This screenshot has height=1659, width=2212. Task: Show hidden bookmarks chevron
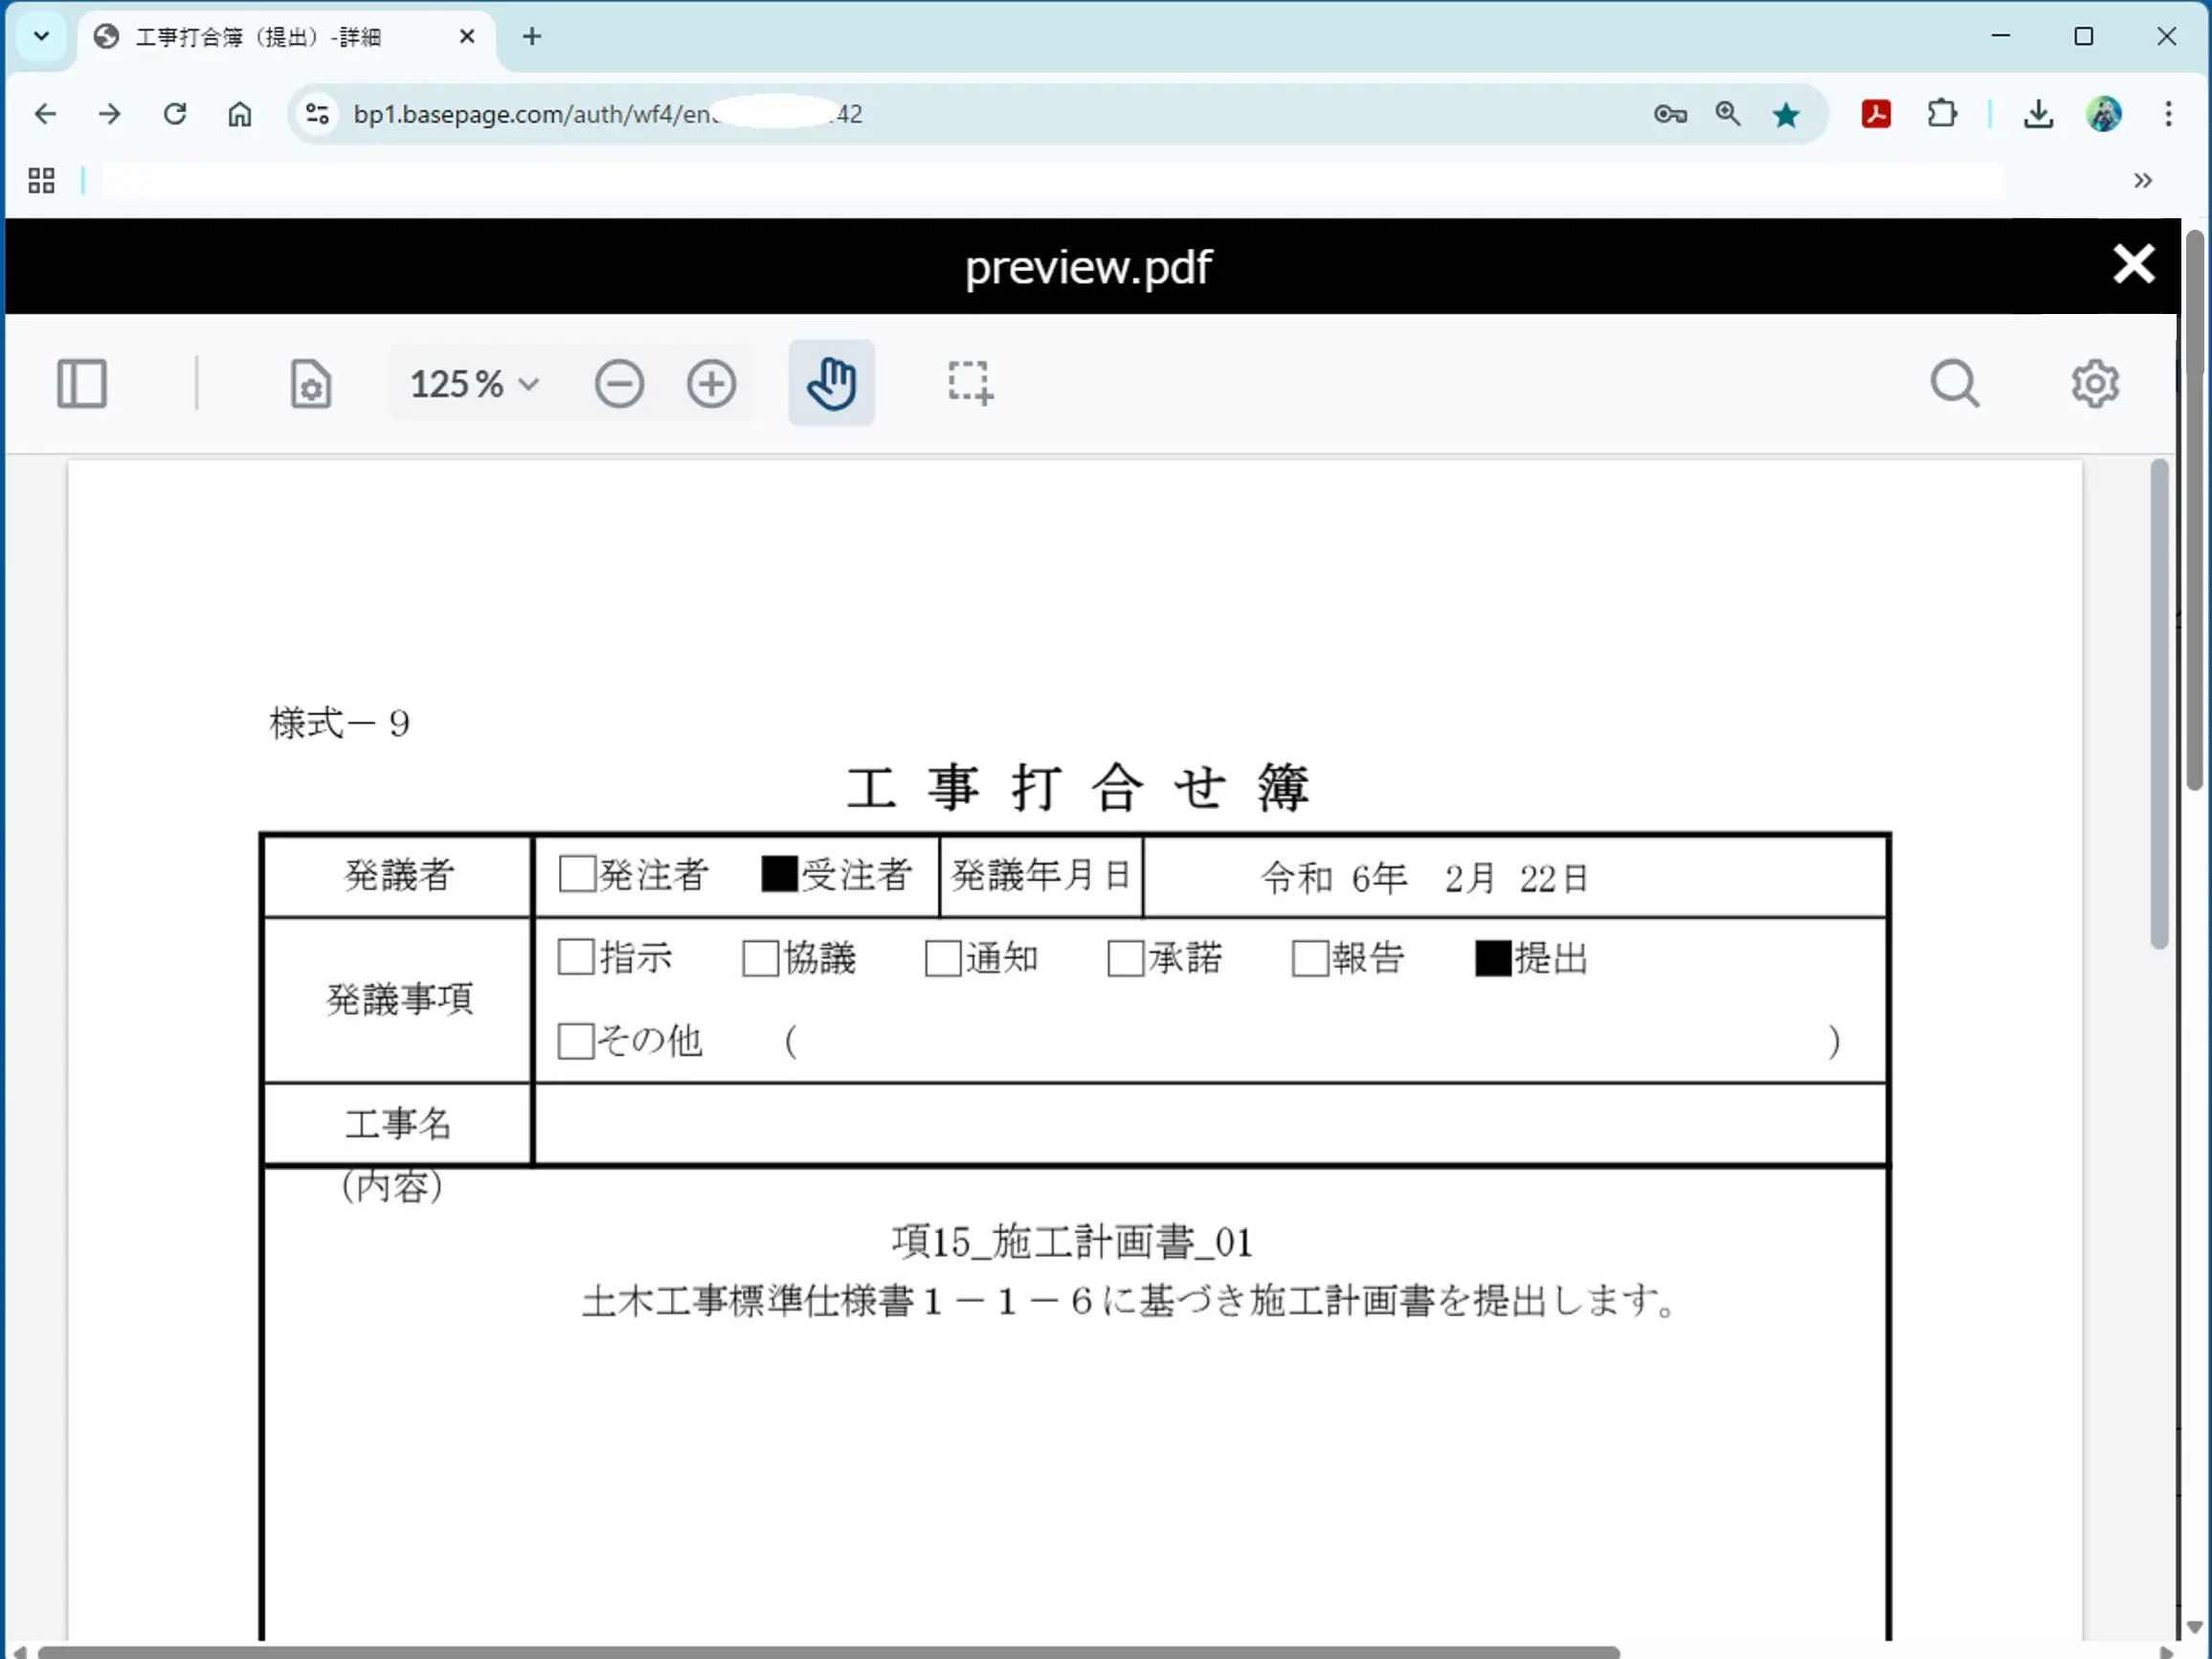tap(2142, 181)
